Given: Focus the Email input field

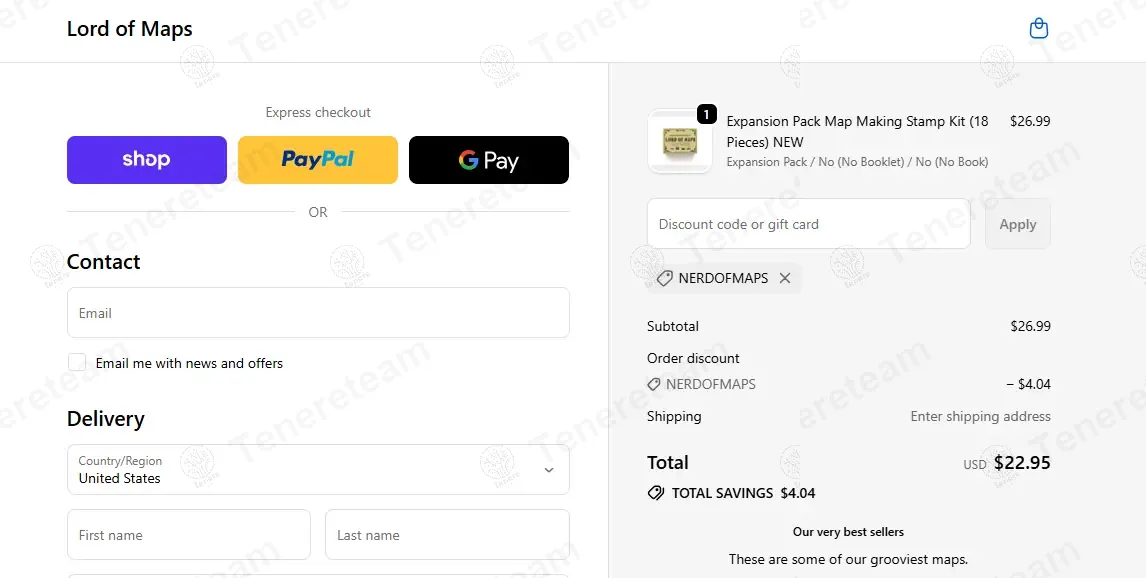Looking at the screenshot, I should [318, 313].
